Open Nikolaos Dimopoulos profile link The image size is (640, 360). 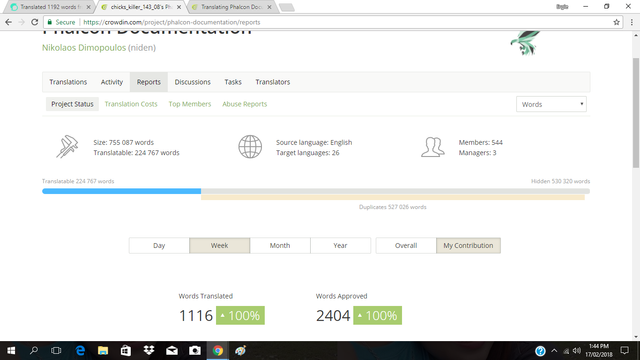click(x=84, y=48)
